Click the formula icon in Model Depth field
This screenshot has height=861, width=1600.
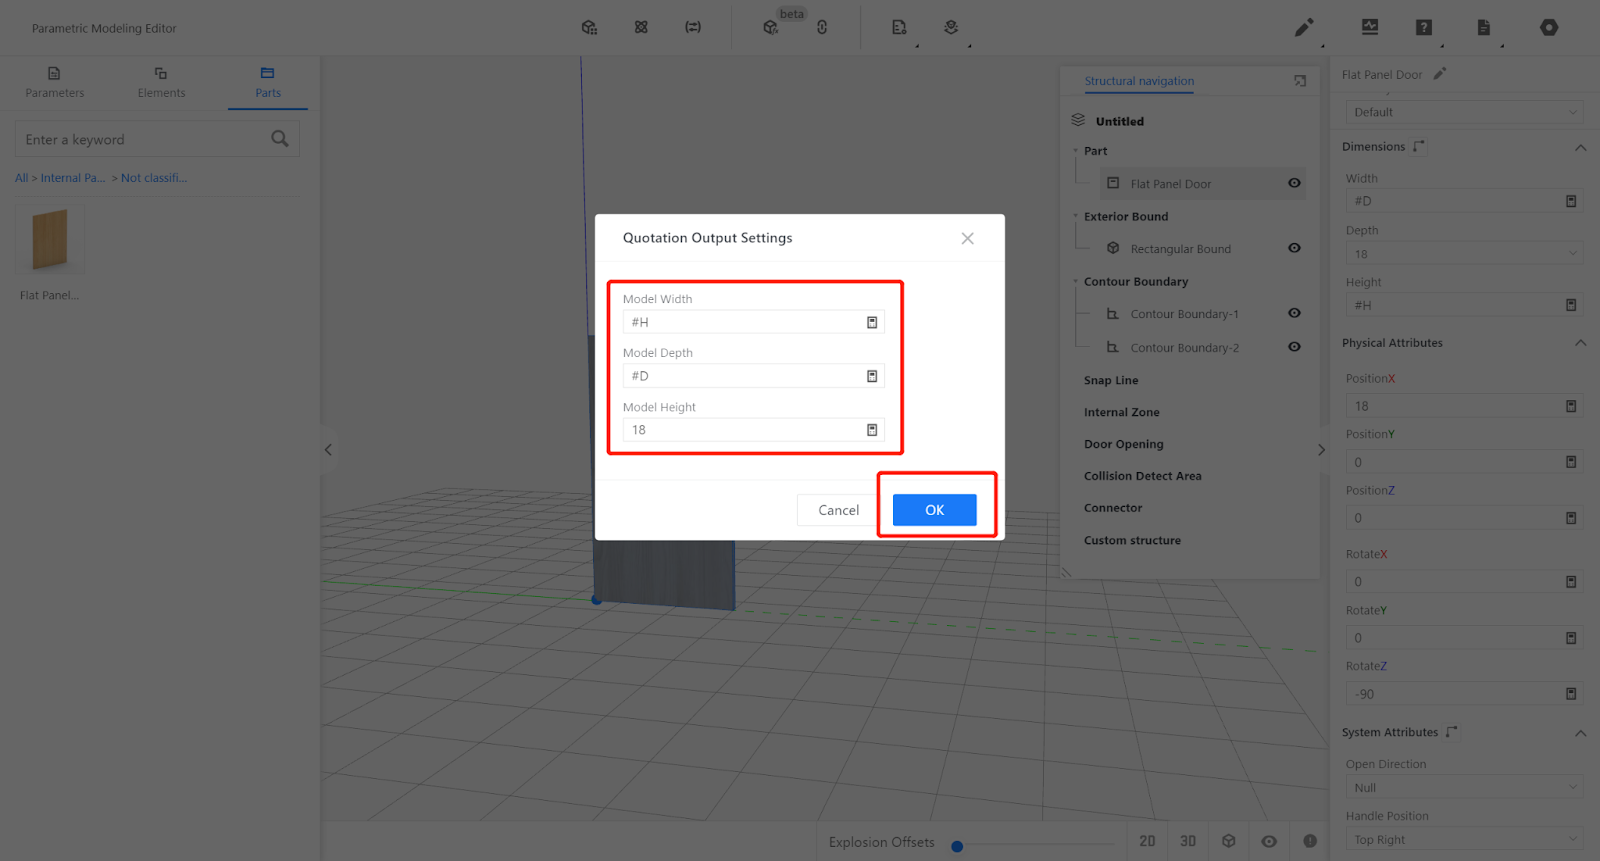pos(871,376)
